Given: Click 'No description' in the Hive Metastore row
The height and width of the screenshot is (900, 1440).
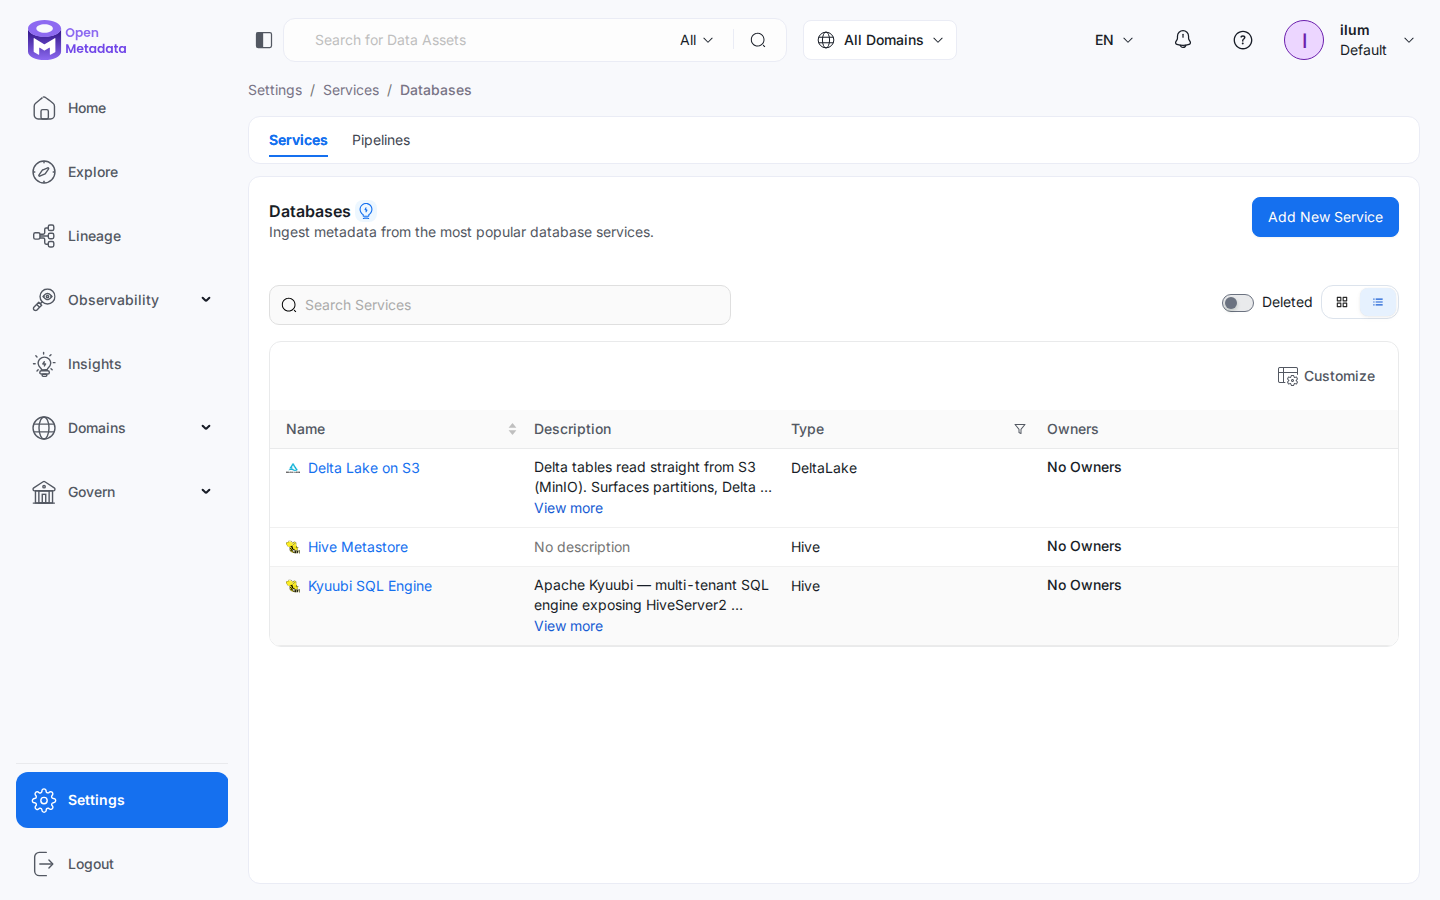Looking at the screenshot, I should pos(582,547).
